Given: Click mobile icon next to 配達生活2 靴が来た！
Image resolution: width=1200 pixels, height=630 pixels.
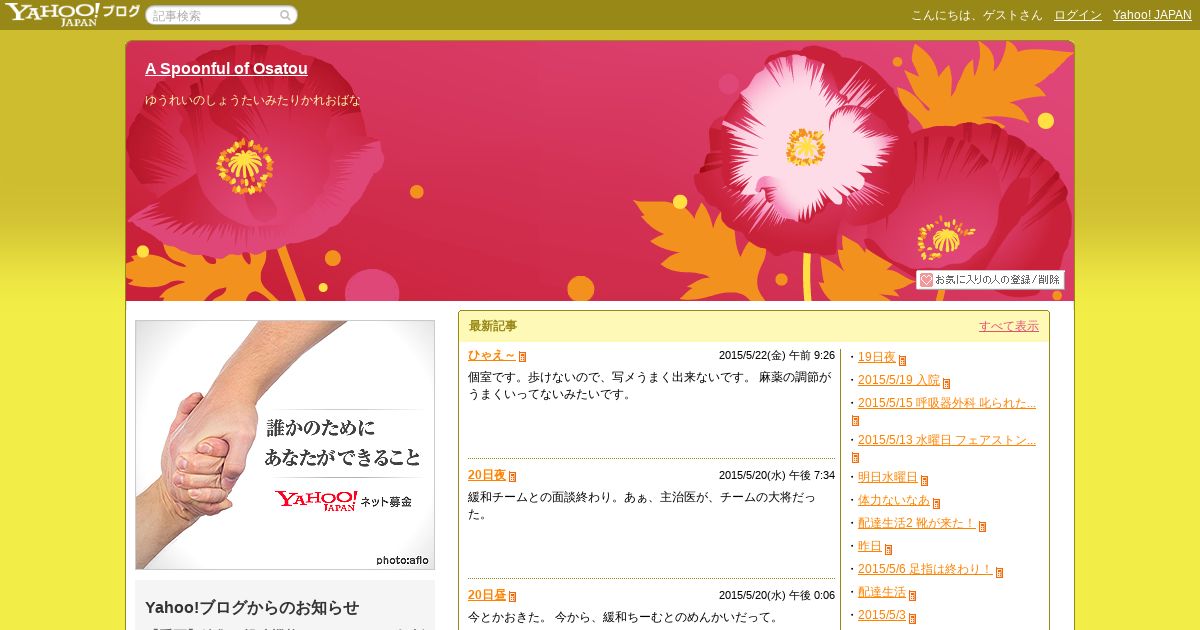Looking at the screenshot, I should click(983, 526).
